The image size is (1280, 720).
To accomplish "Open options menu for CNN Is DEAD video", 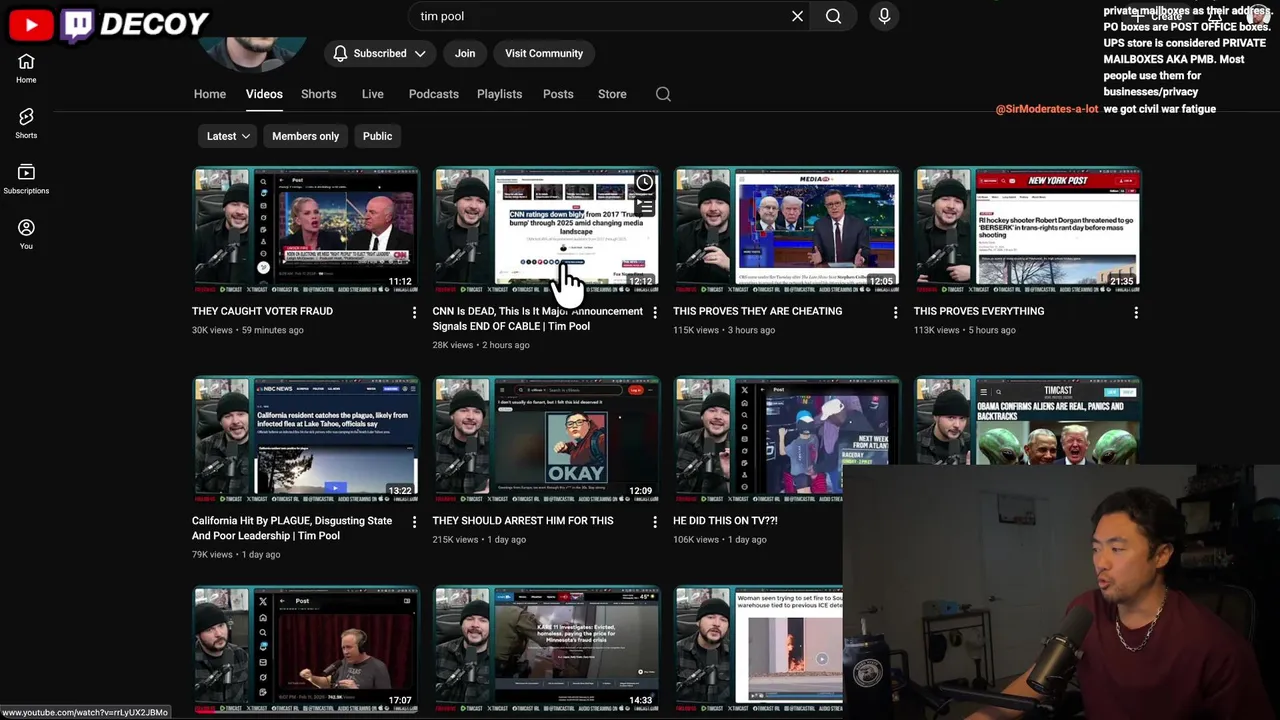I will tap(655, 313).
